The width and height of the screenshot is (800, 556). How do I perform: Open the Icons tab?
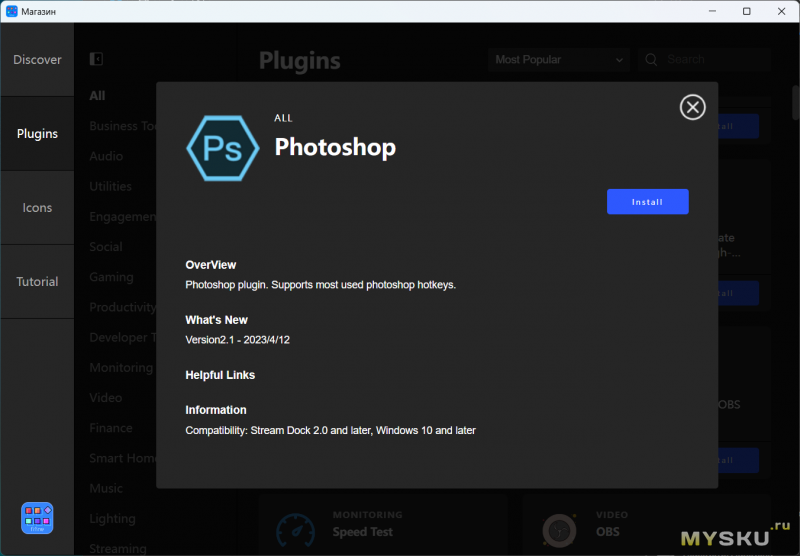(37, 208)
